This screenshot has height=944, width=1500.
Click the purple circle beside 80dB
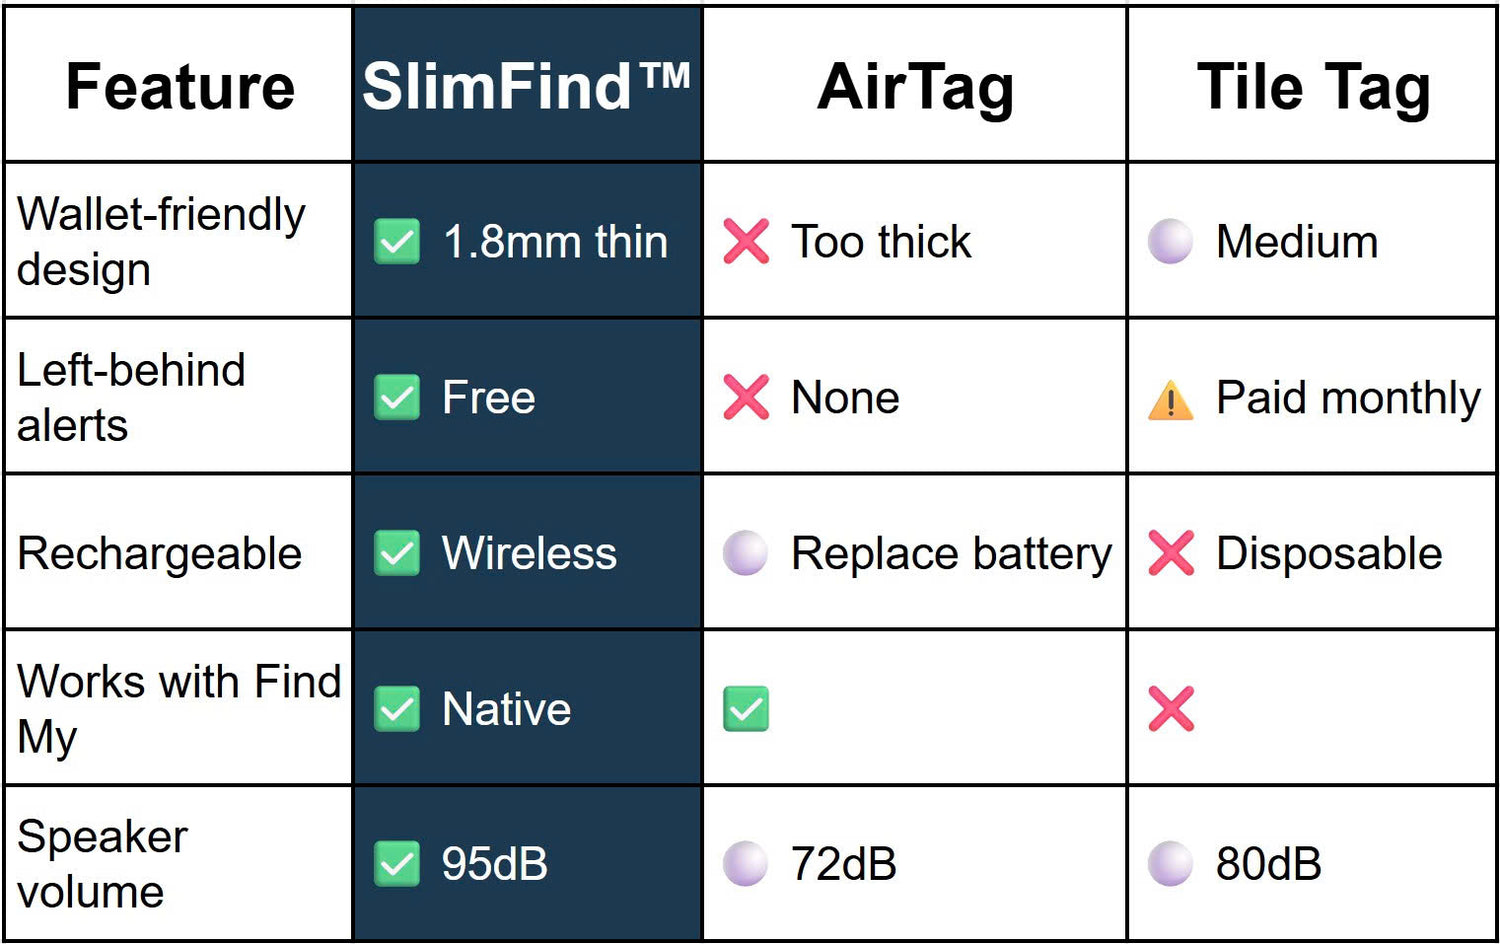point(1170,864)
